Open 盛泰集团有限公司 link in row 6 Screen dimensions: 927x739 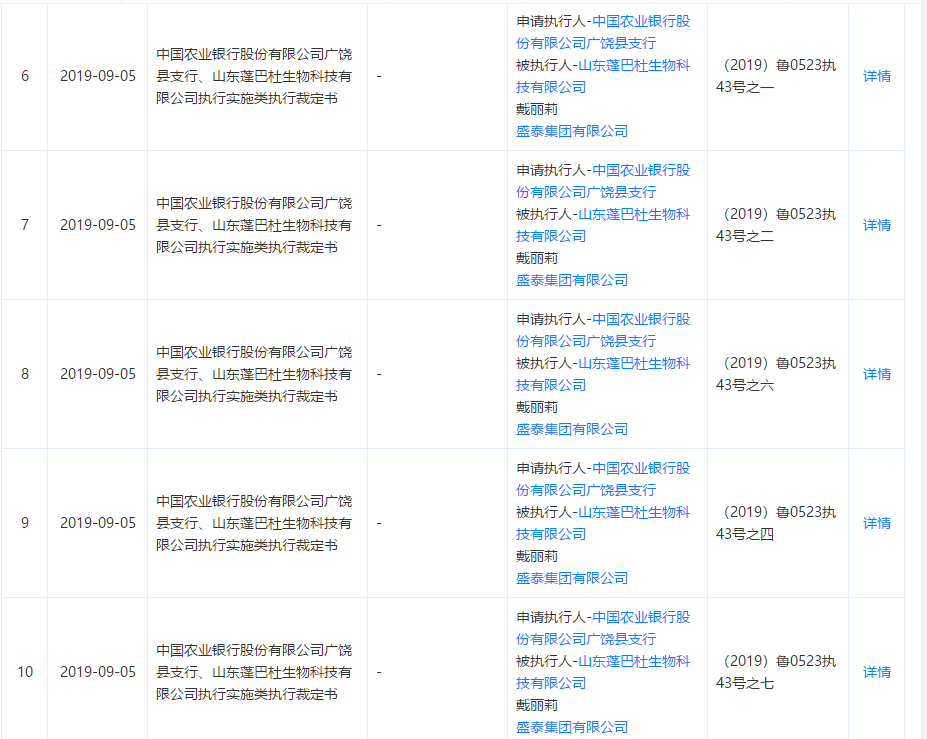tap(572, 131)
